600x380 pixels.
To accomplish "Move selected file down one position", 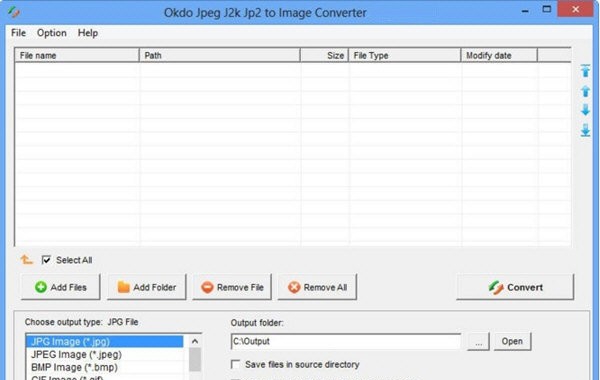I will click(x=585, y=110).
